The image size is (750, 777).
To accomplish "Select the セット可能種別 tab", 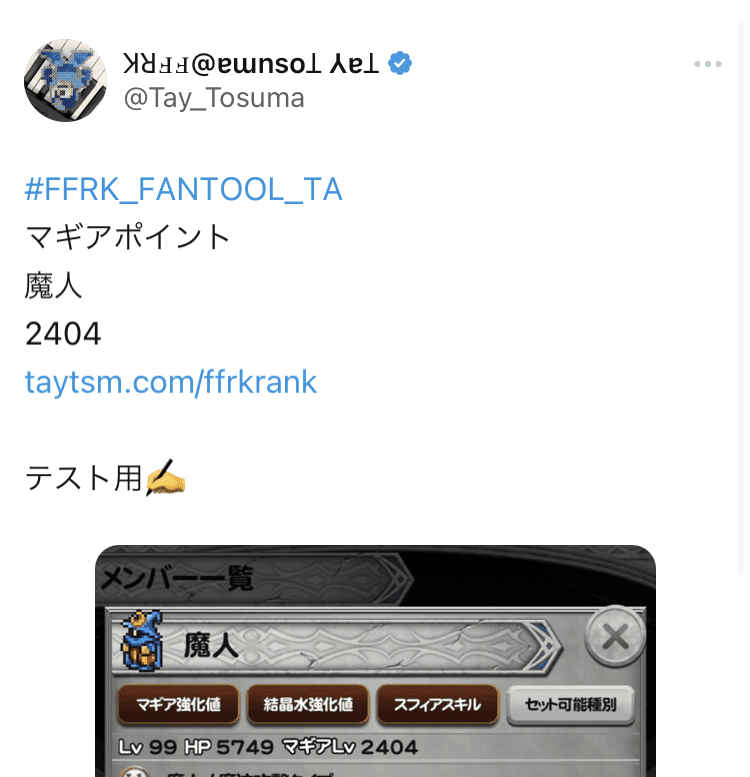I will 571,704.
